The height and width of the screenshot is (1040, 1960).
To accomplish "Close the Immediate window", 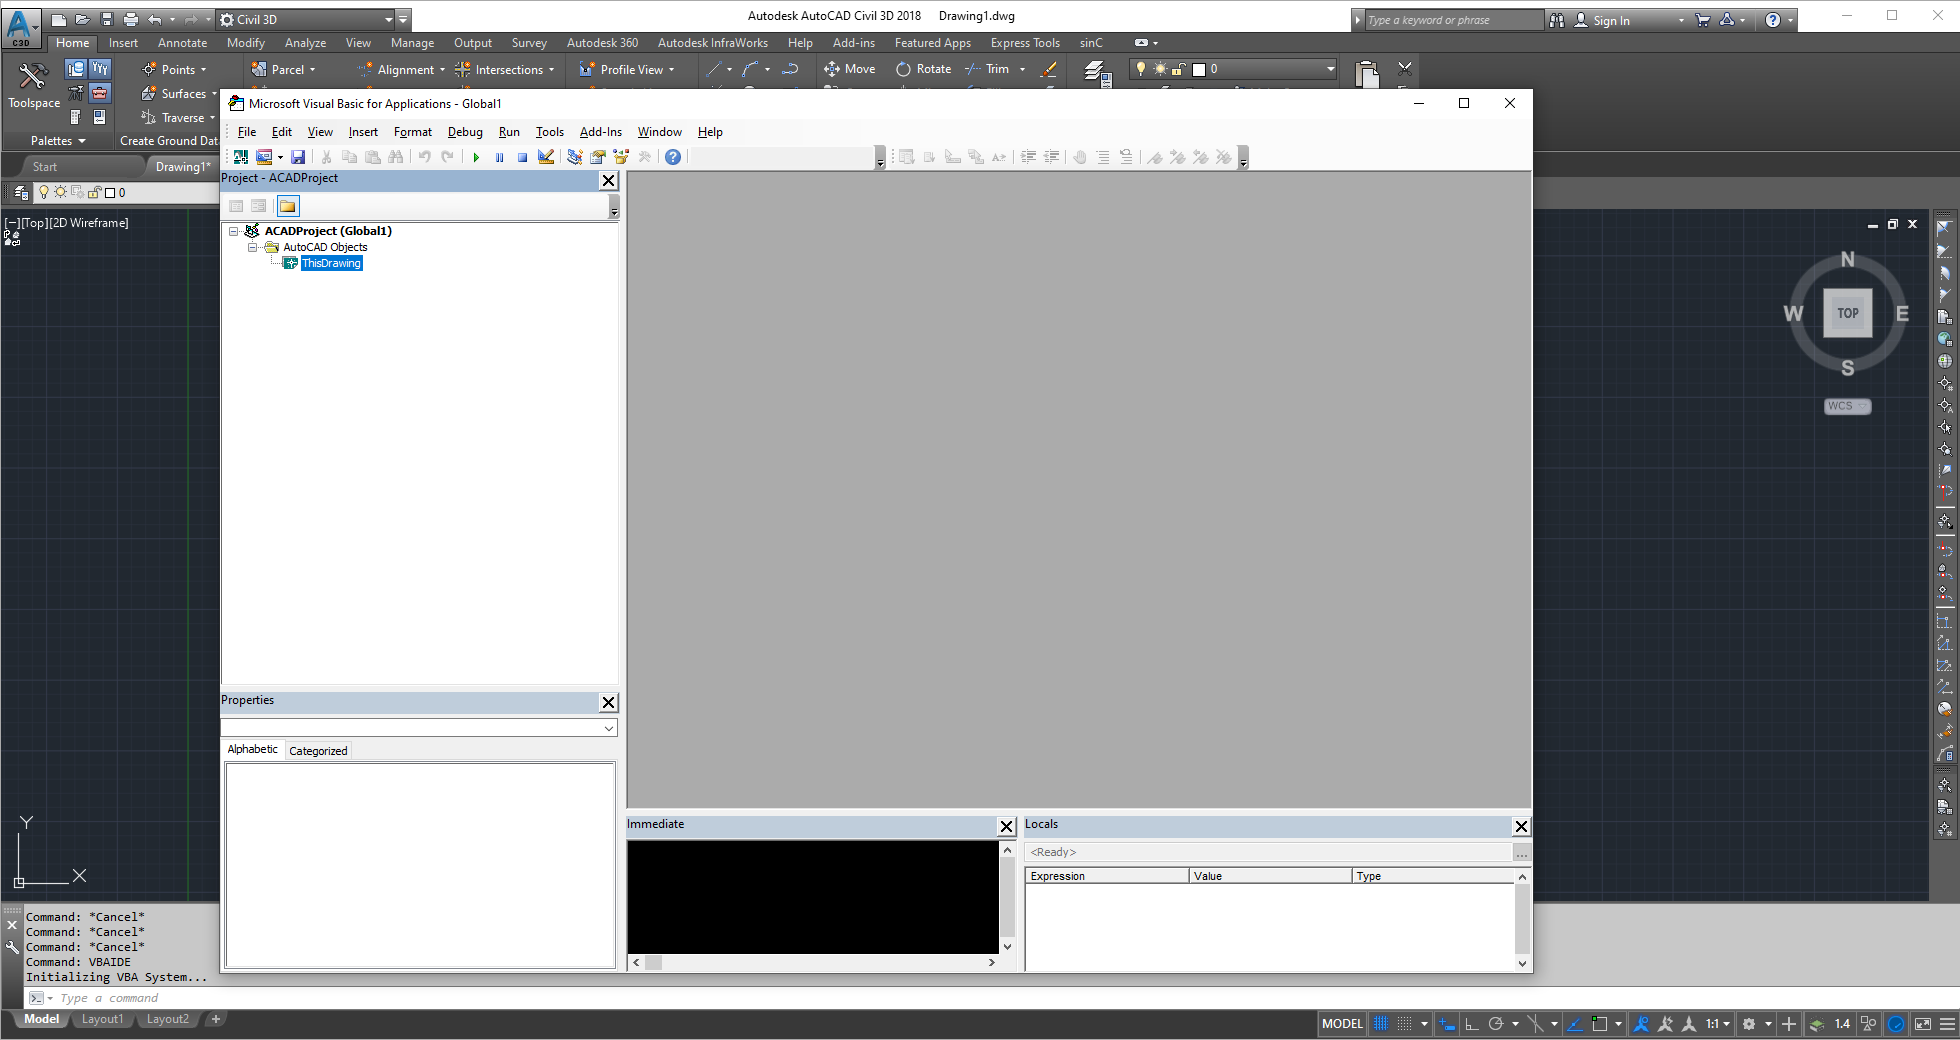I will tap(1007, 826).
